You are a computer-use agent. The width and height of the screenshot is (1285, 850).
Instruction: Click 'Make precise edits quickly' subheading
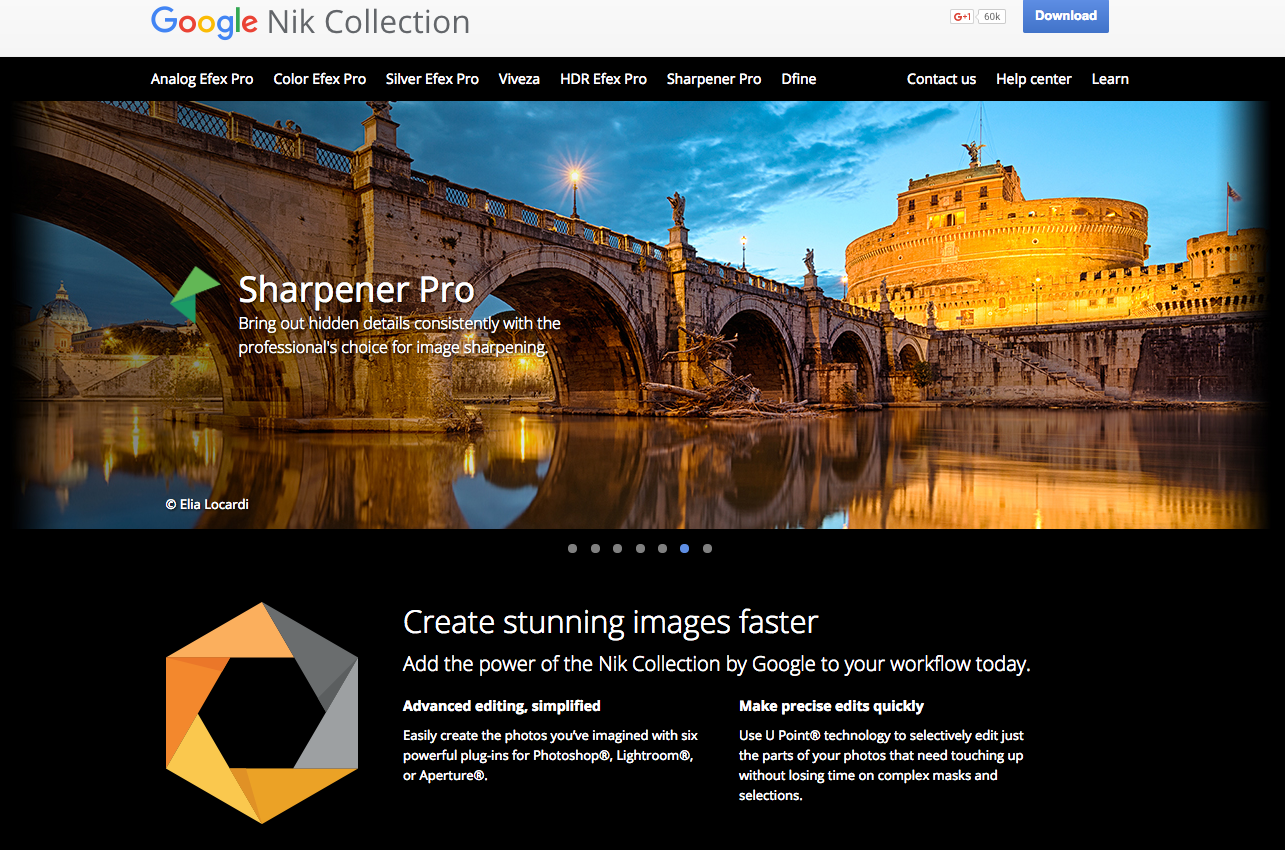coord(831,706)
